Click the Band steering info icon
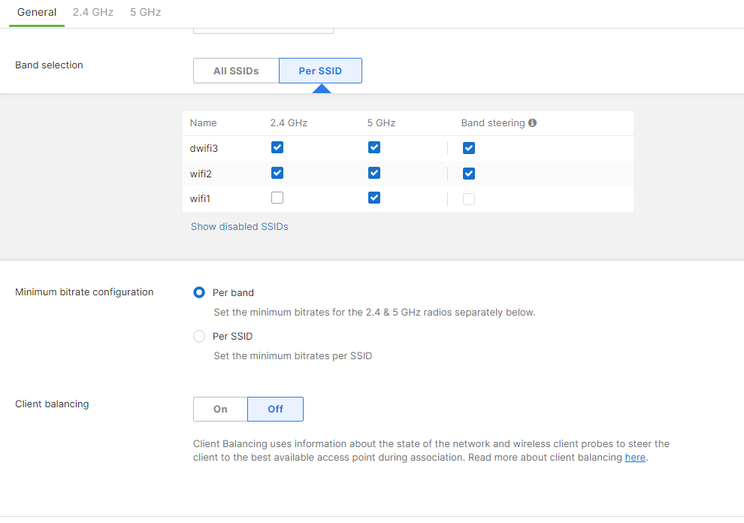 click(532, 123)
